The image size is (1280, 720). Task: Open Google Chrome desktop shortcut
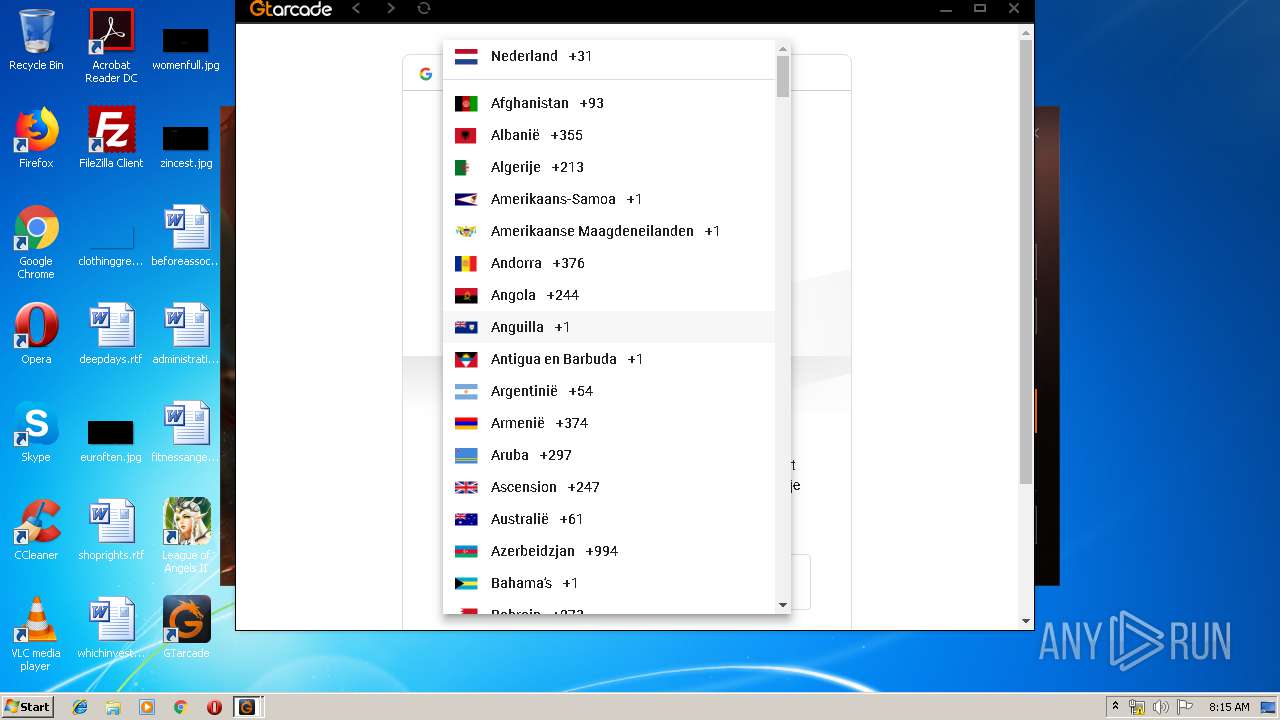point(36,242)
